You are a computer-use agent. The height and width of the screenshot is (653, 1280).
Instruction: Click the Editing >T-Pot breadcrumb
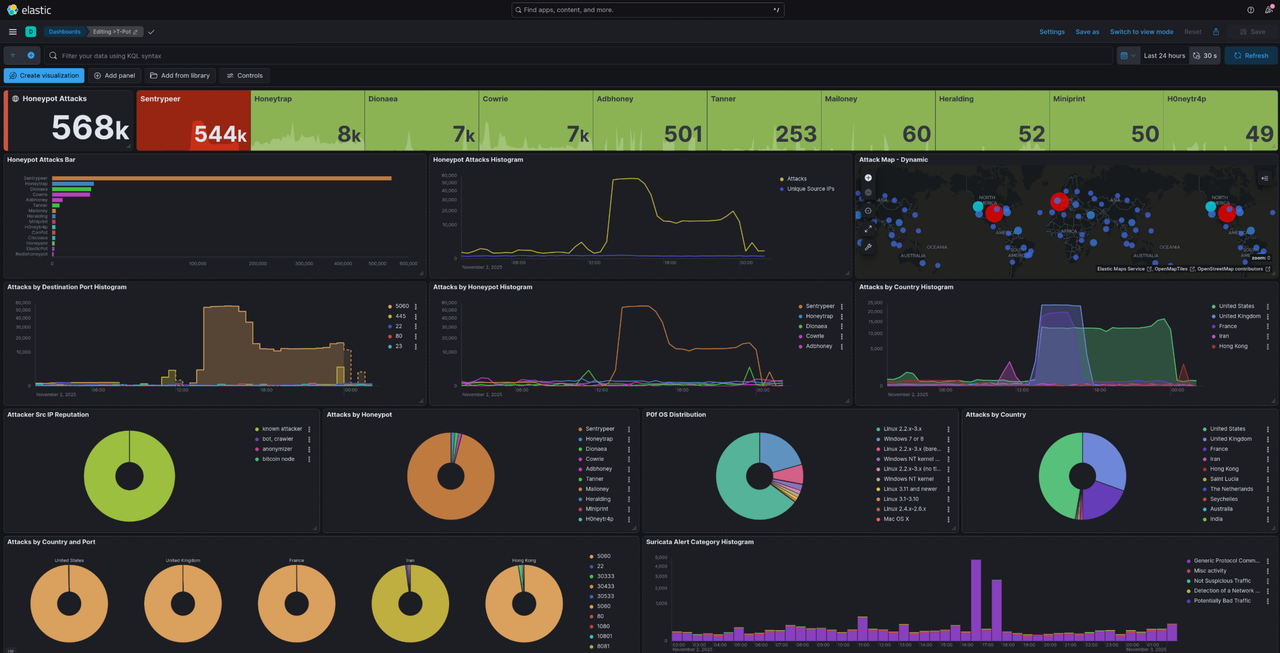coord(114,32)
